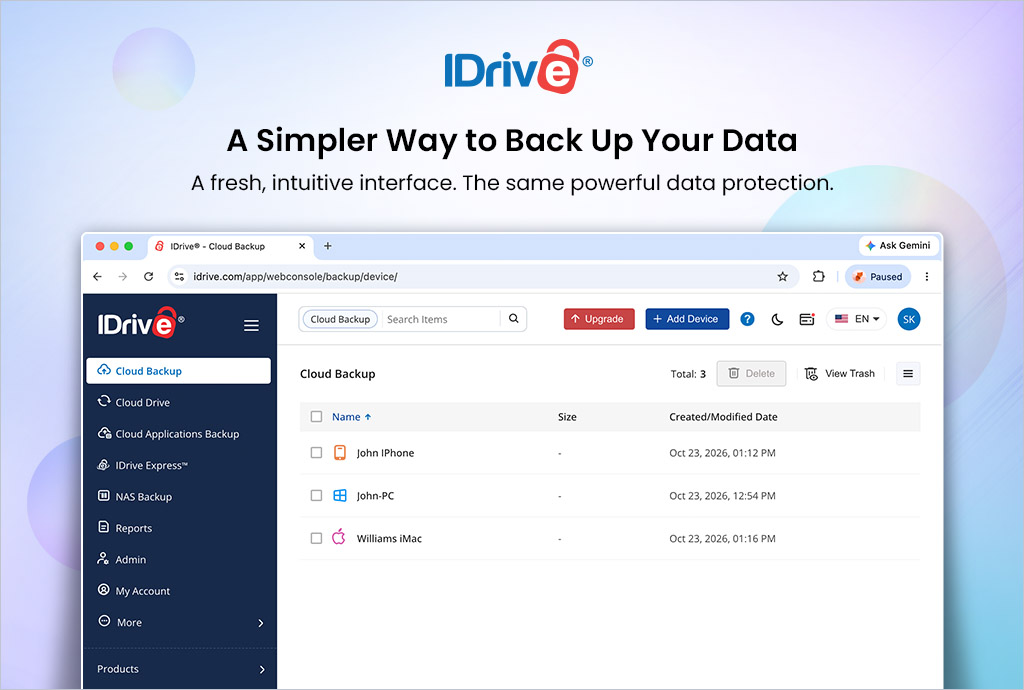
Task: Reload the page with the refresh icon
Action: point(148,277)
